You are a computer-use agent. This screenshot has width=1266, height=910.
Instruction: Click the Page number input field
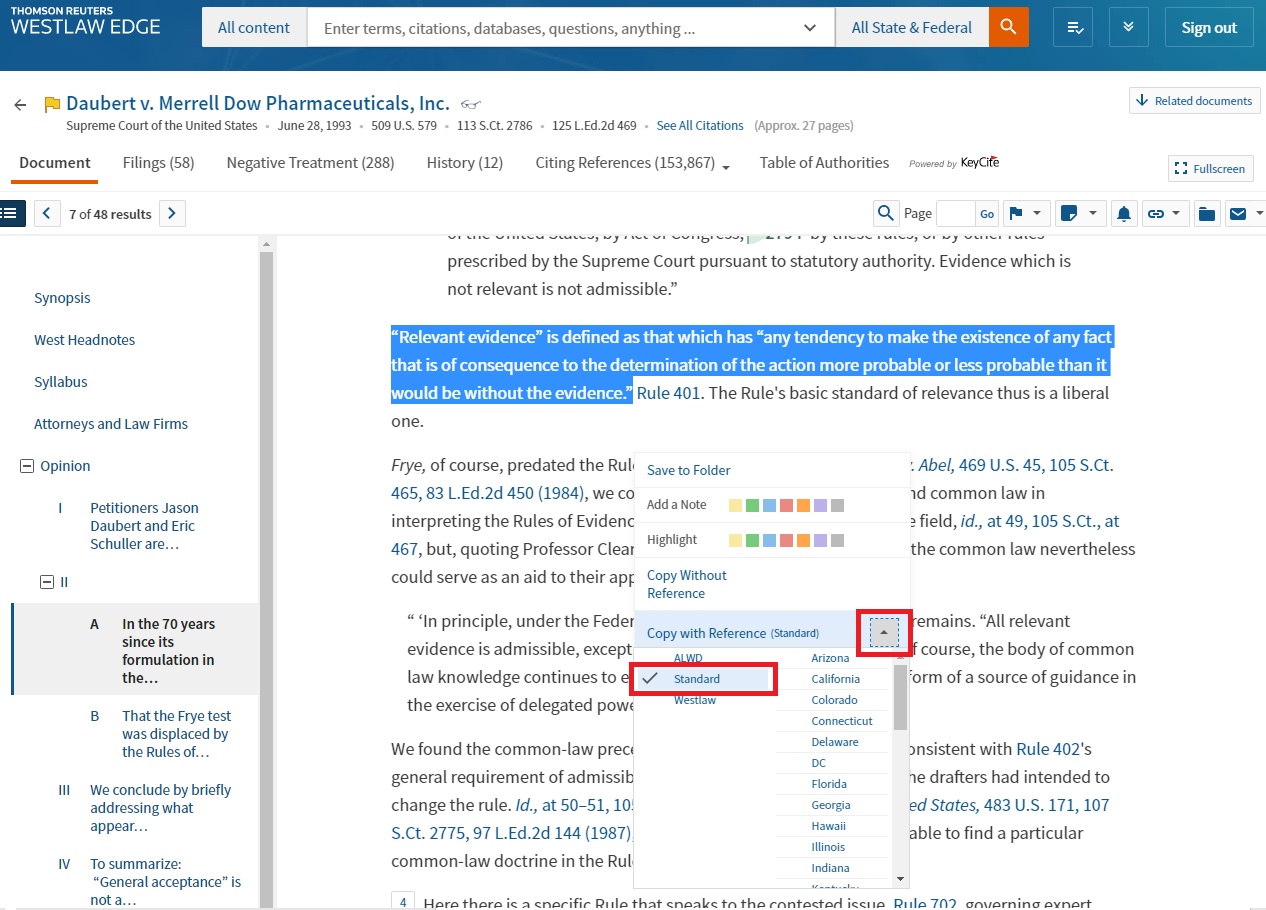click(x=954, y=213)
